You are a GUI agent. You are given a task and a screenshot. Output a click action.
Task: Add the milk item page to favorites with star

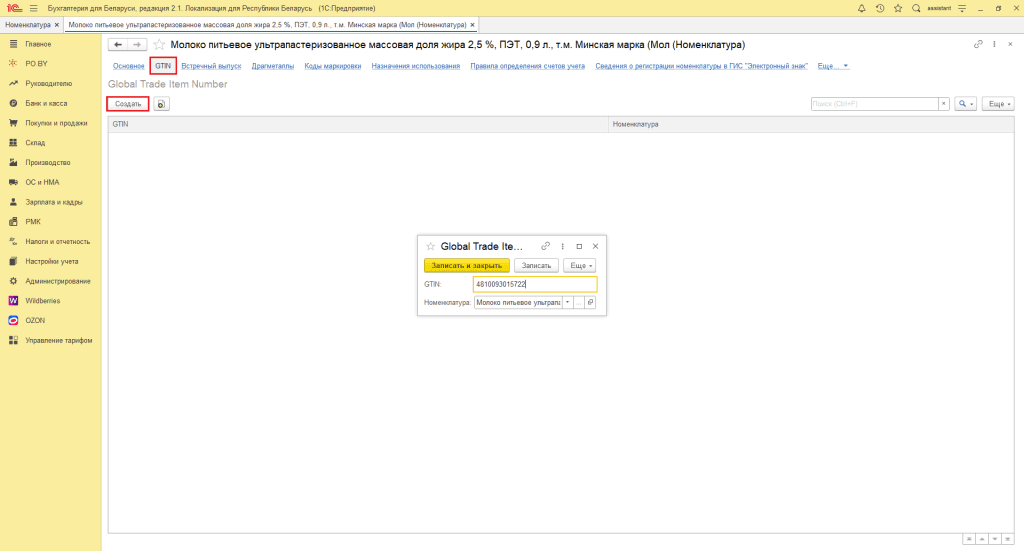pyautogui.click(x=159, y=45)
